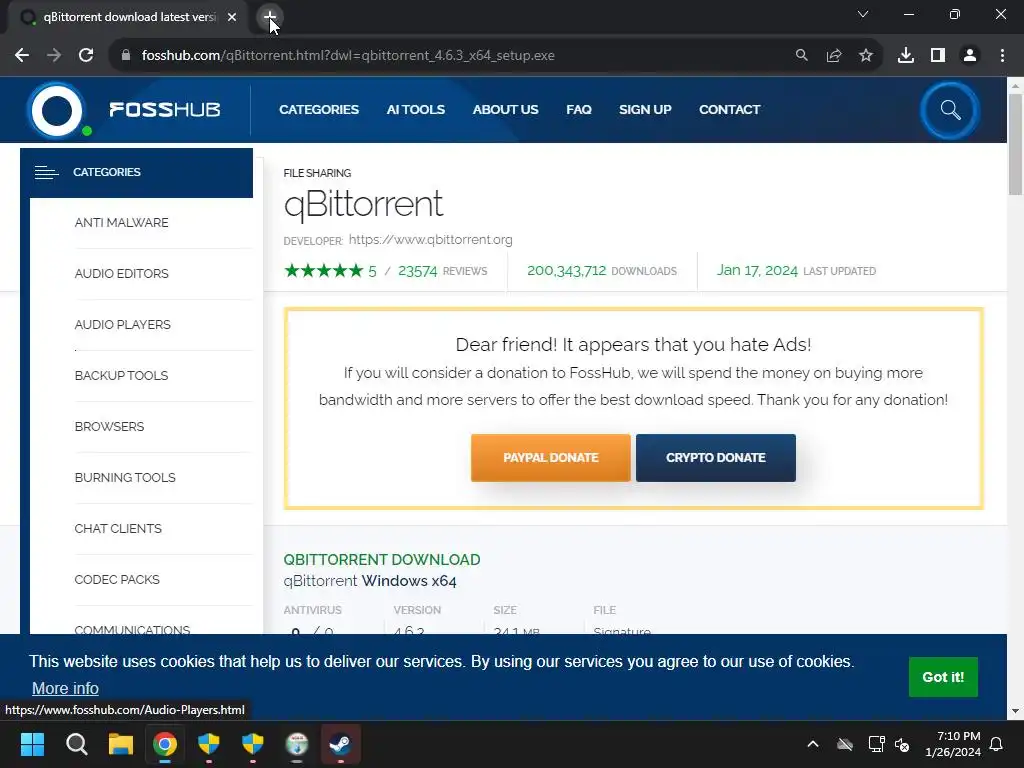Open Windows taskbar search
1024x768 pixels.
click(x=76, y=744)
